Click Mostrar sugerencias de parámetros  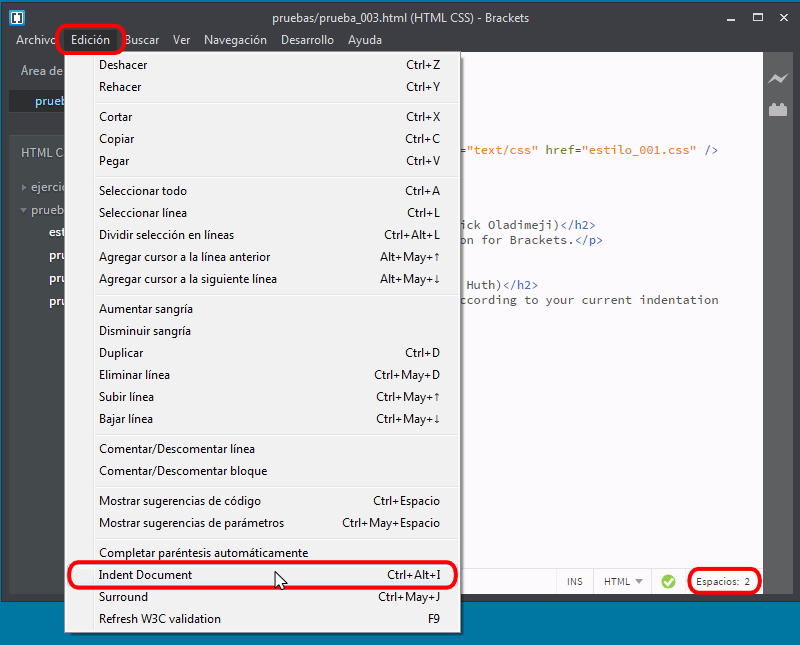click(x=263, y=523)
